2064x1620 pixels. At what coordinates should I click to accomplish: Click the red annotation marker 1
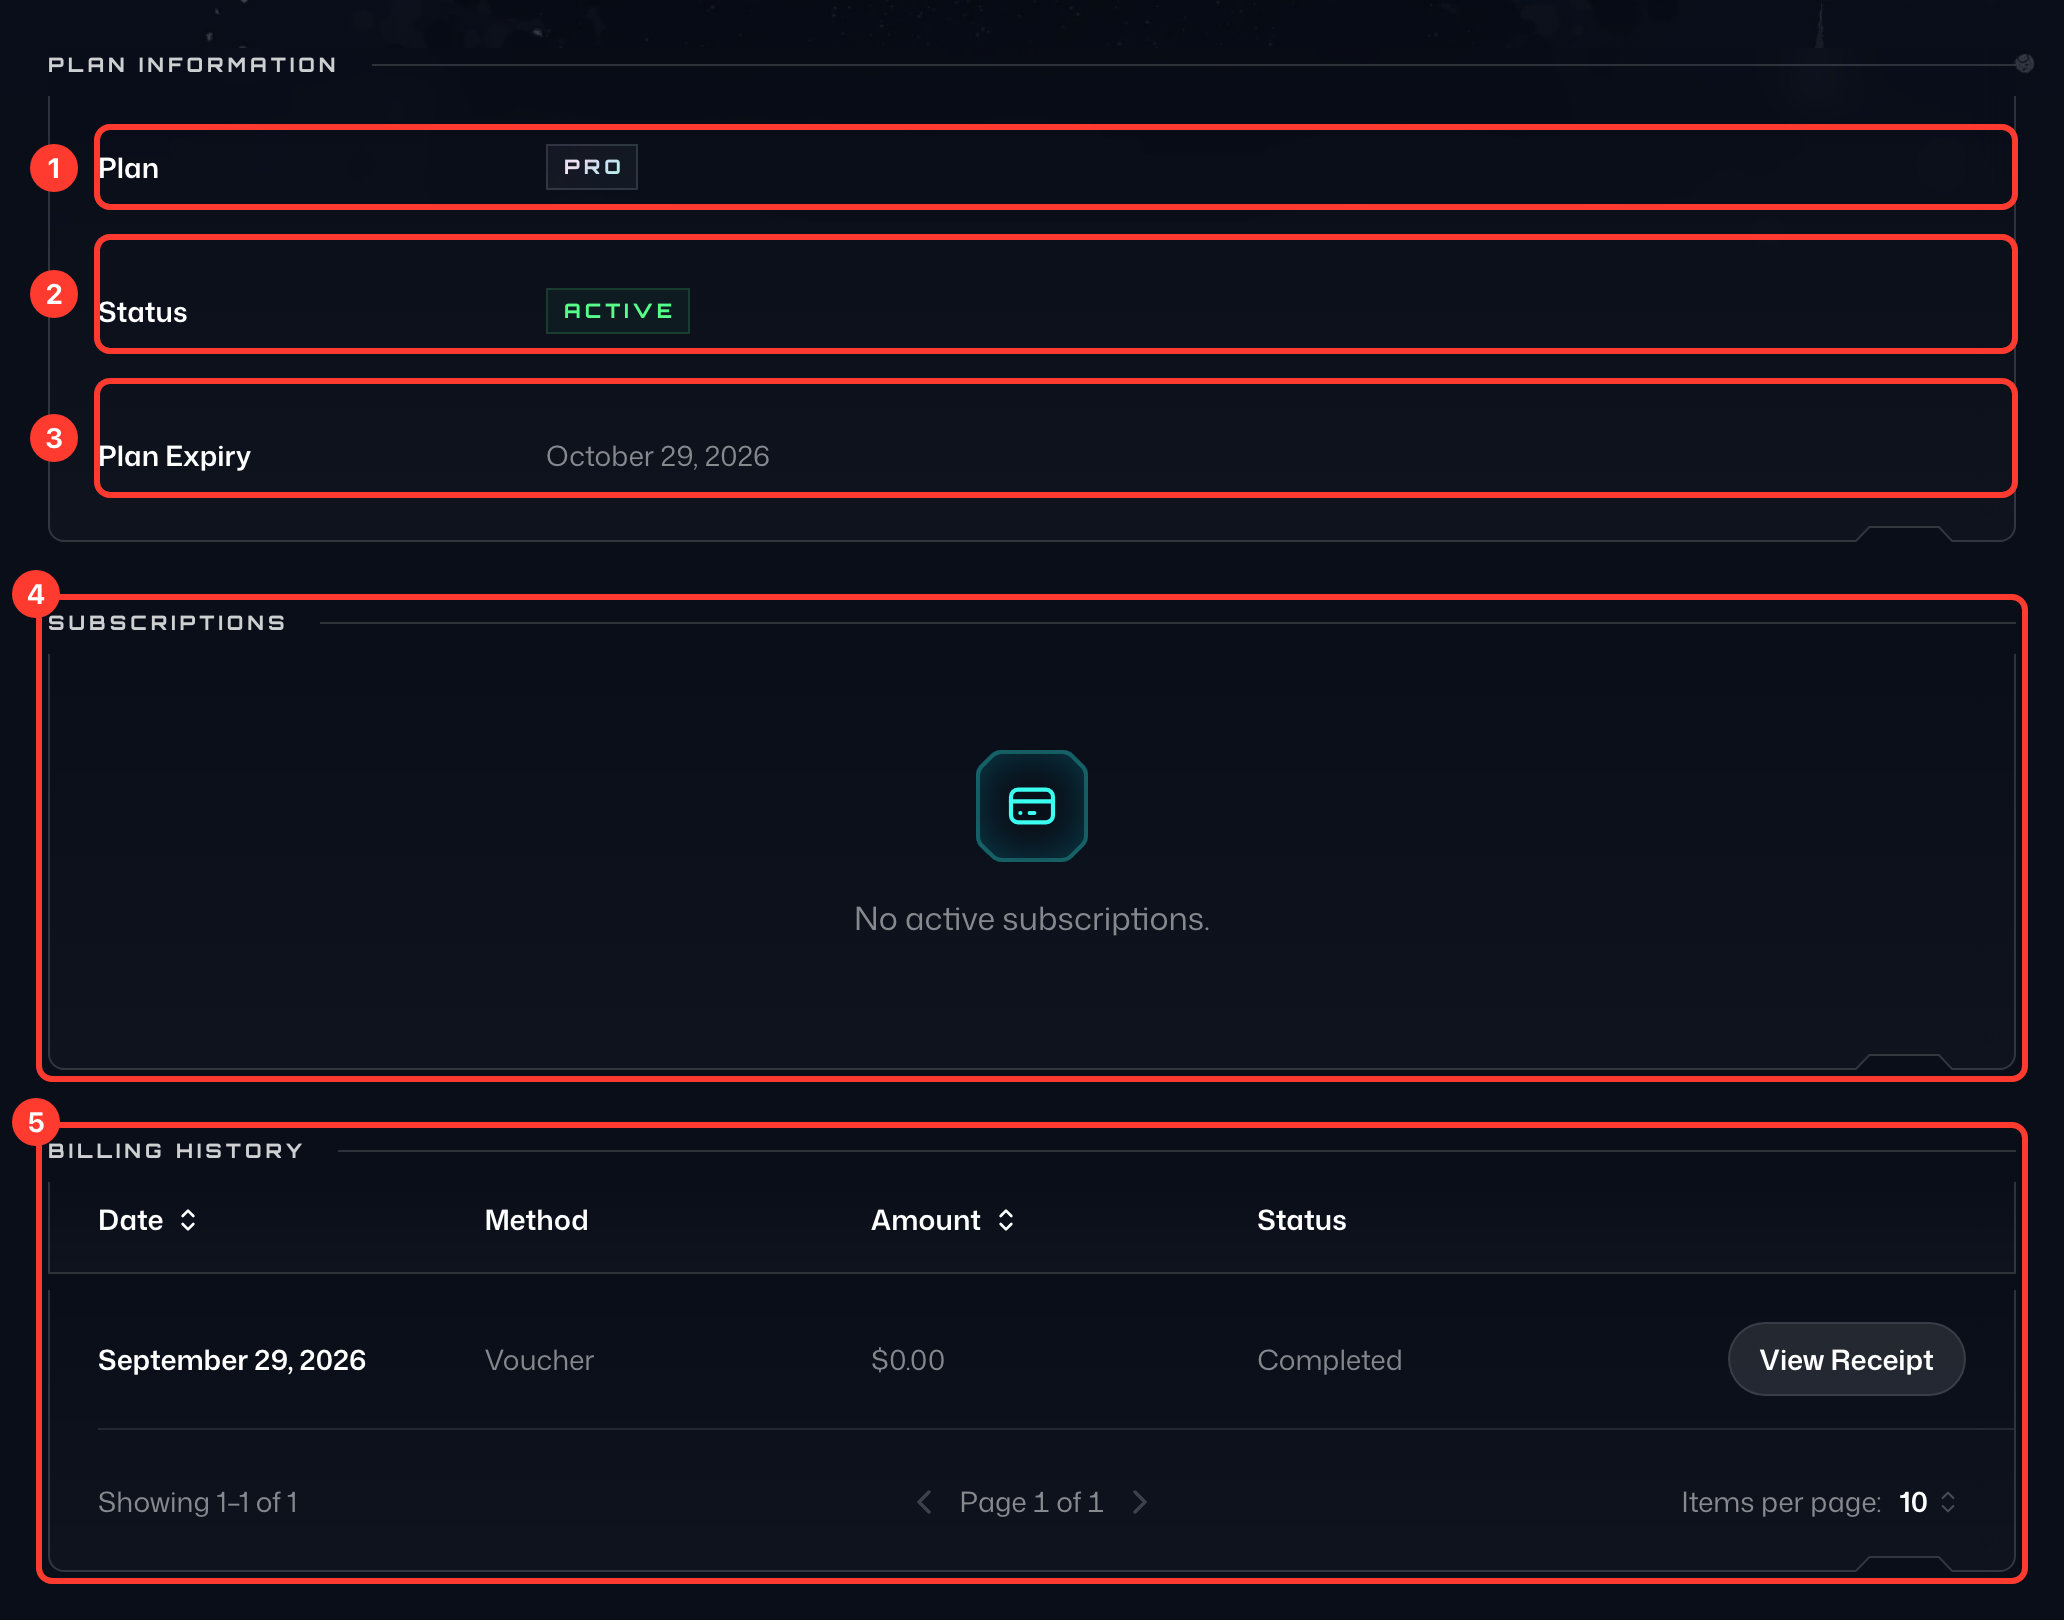(54, 168)
